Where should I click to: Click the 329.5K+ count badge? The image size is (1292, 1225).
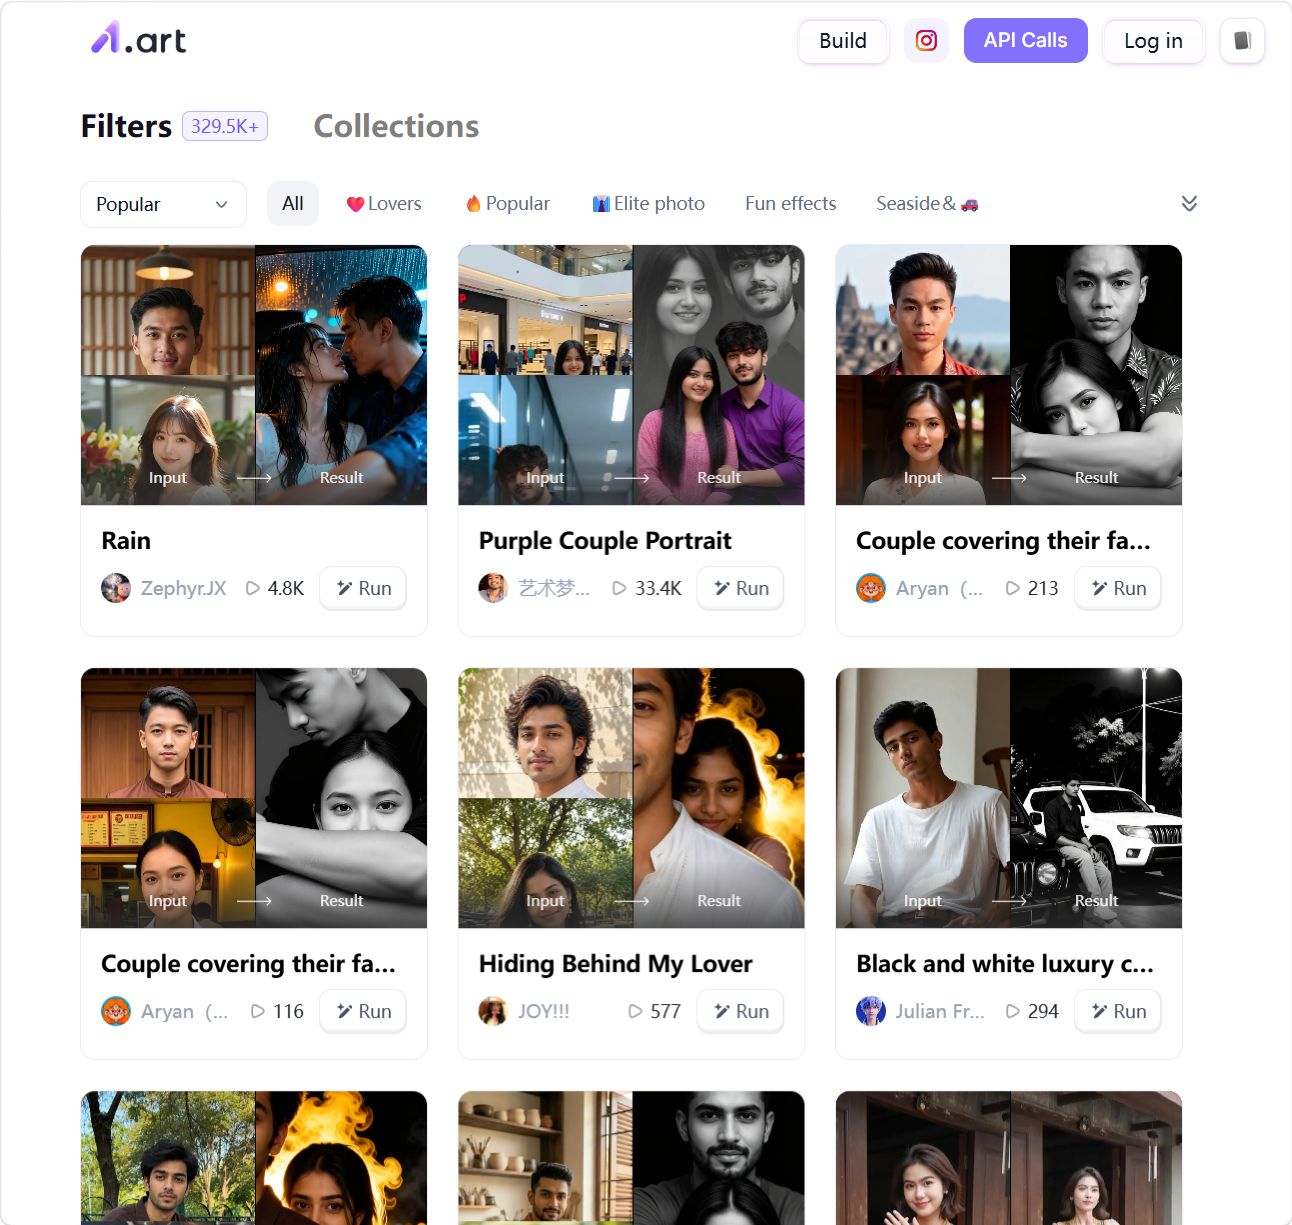pyautogui.click(x=225, y=126)
